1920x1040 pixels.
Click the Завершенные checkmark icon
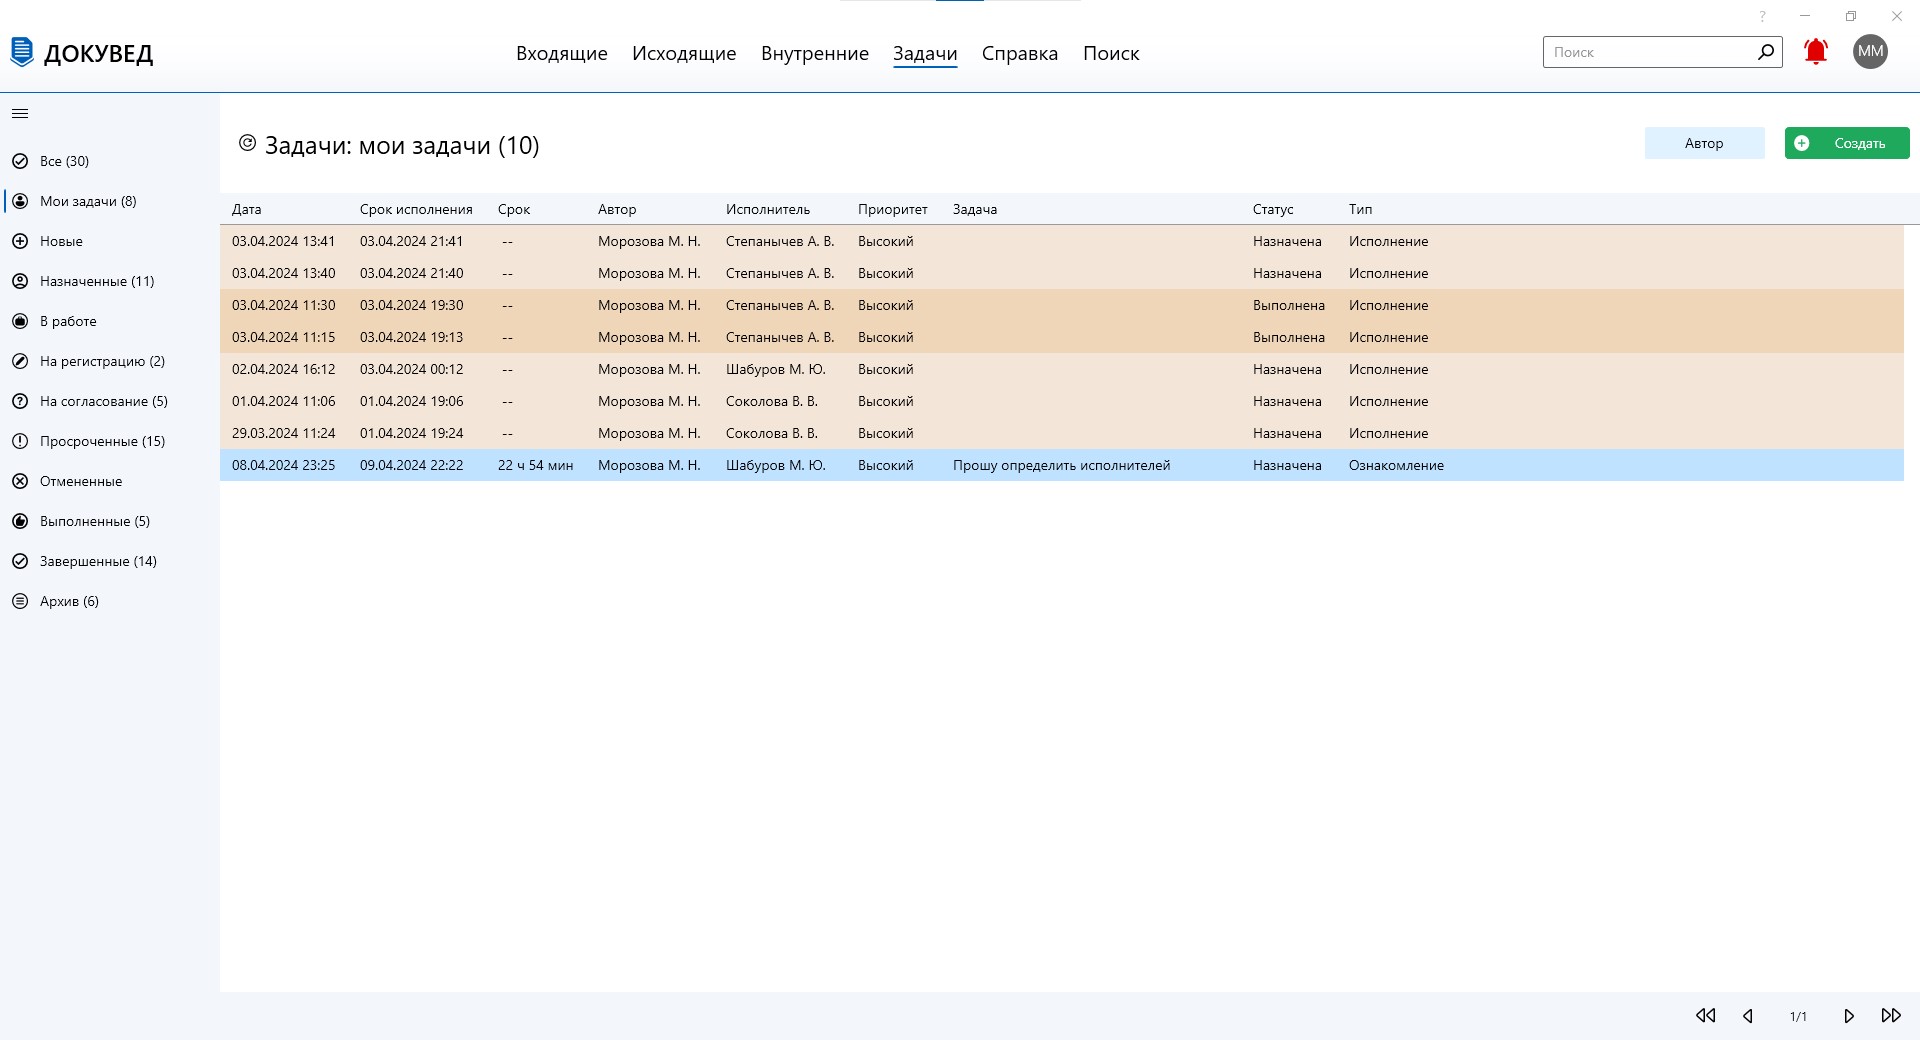click(20, 561)
